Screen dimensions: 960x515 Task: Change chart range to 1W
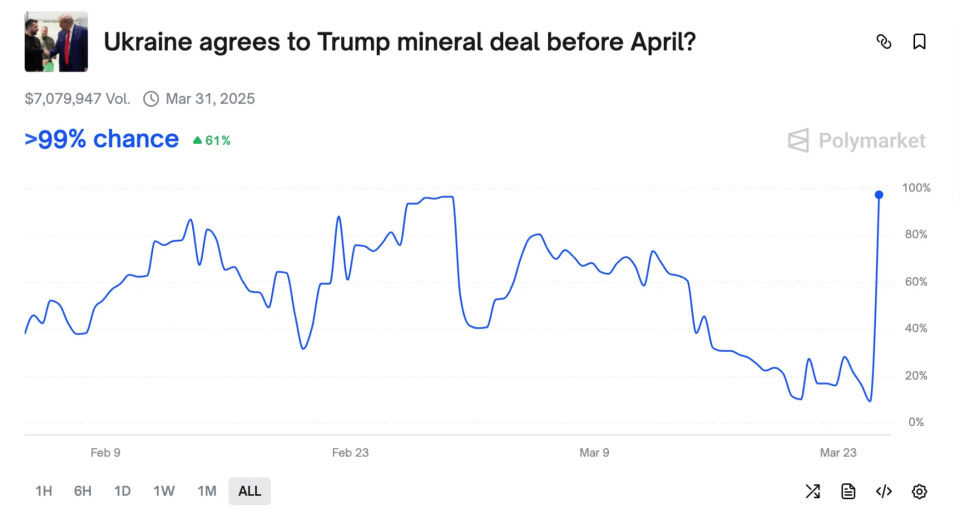coord(164,491)
